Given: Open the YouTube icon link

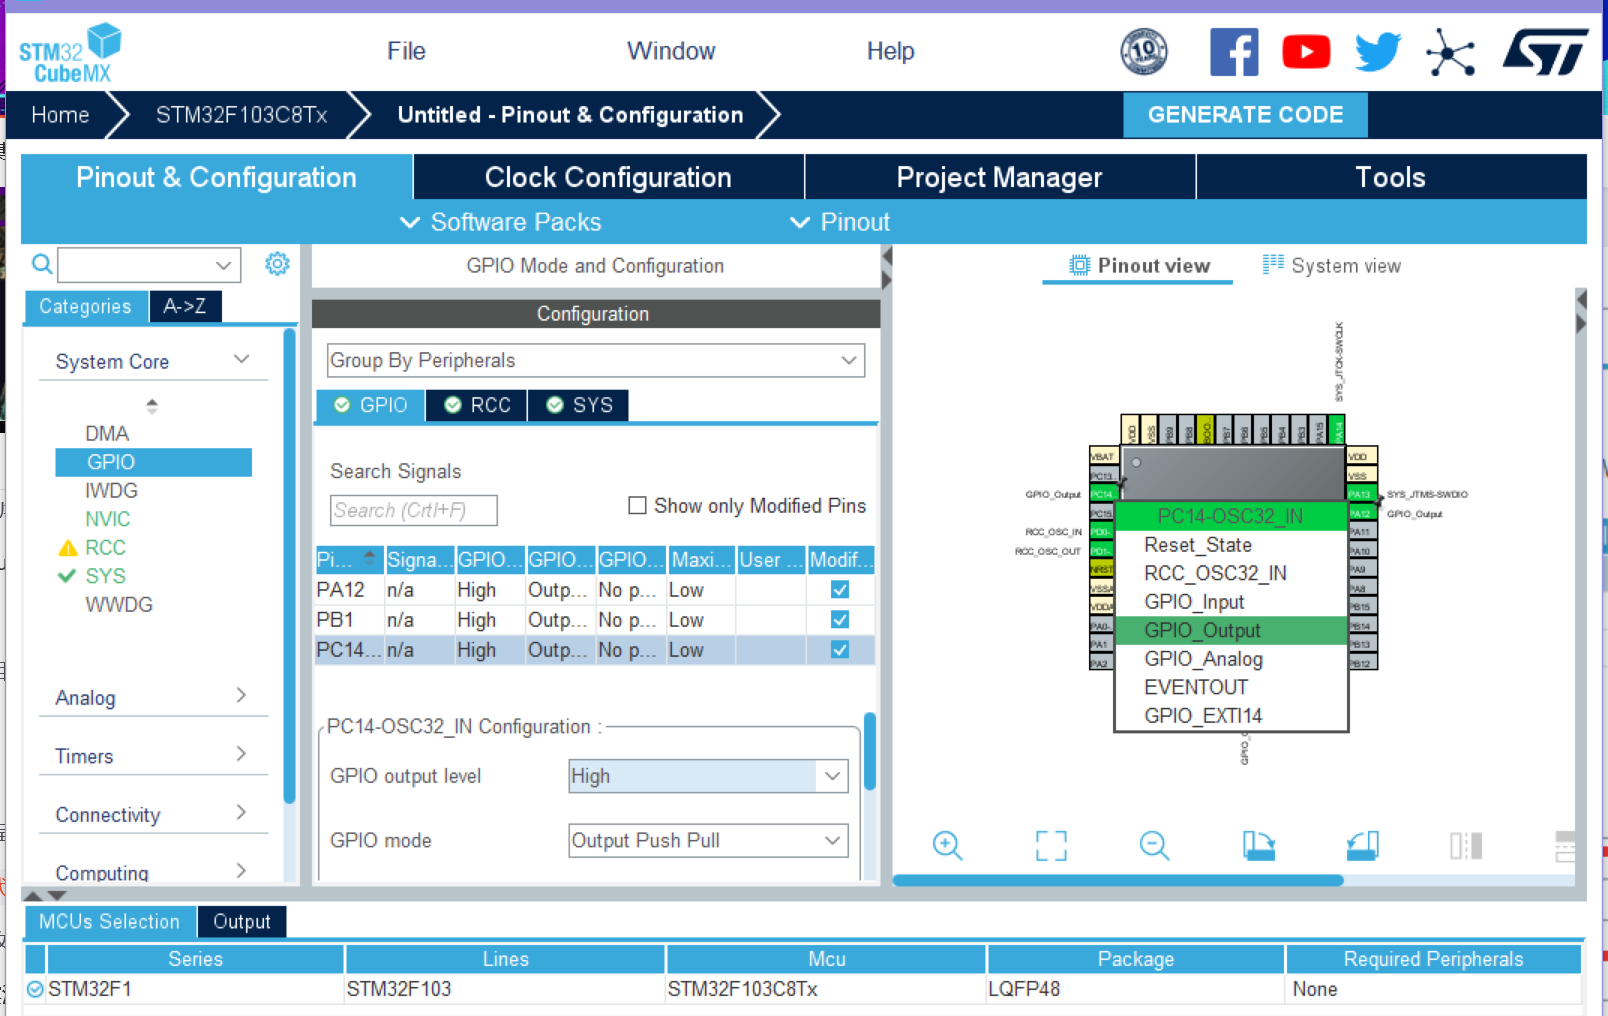Looking at the screenshot, I should (x=1306, y=52).
